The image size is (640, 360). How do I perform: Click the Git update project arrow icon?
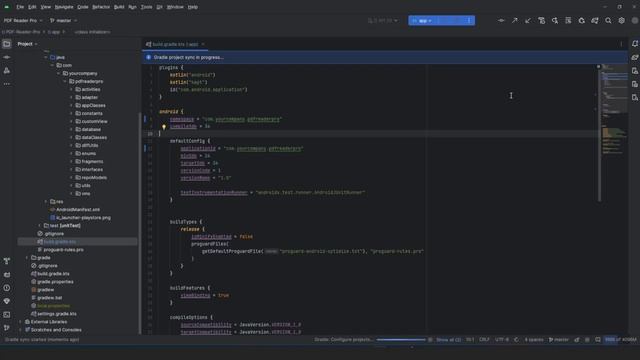pyautogui.click(x=528, y=20)
